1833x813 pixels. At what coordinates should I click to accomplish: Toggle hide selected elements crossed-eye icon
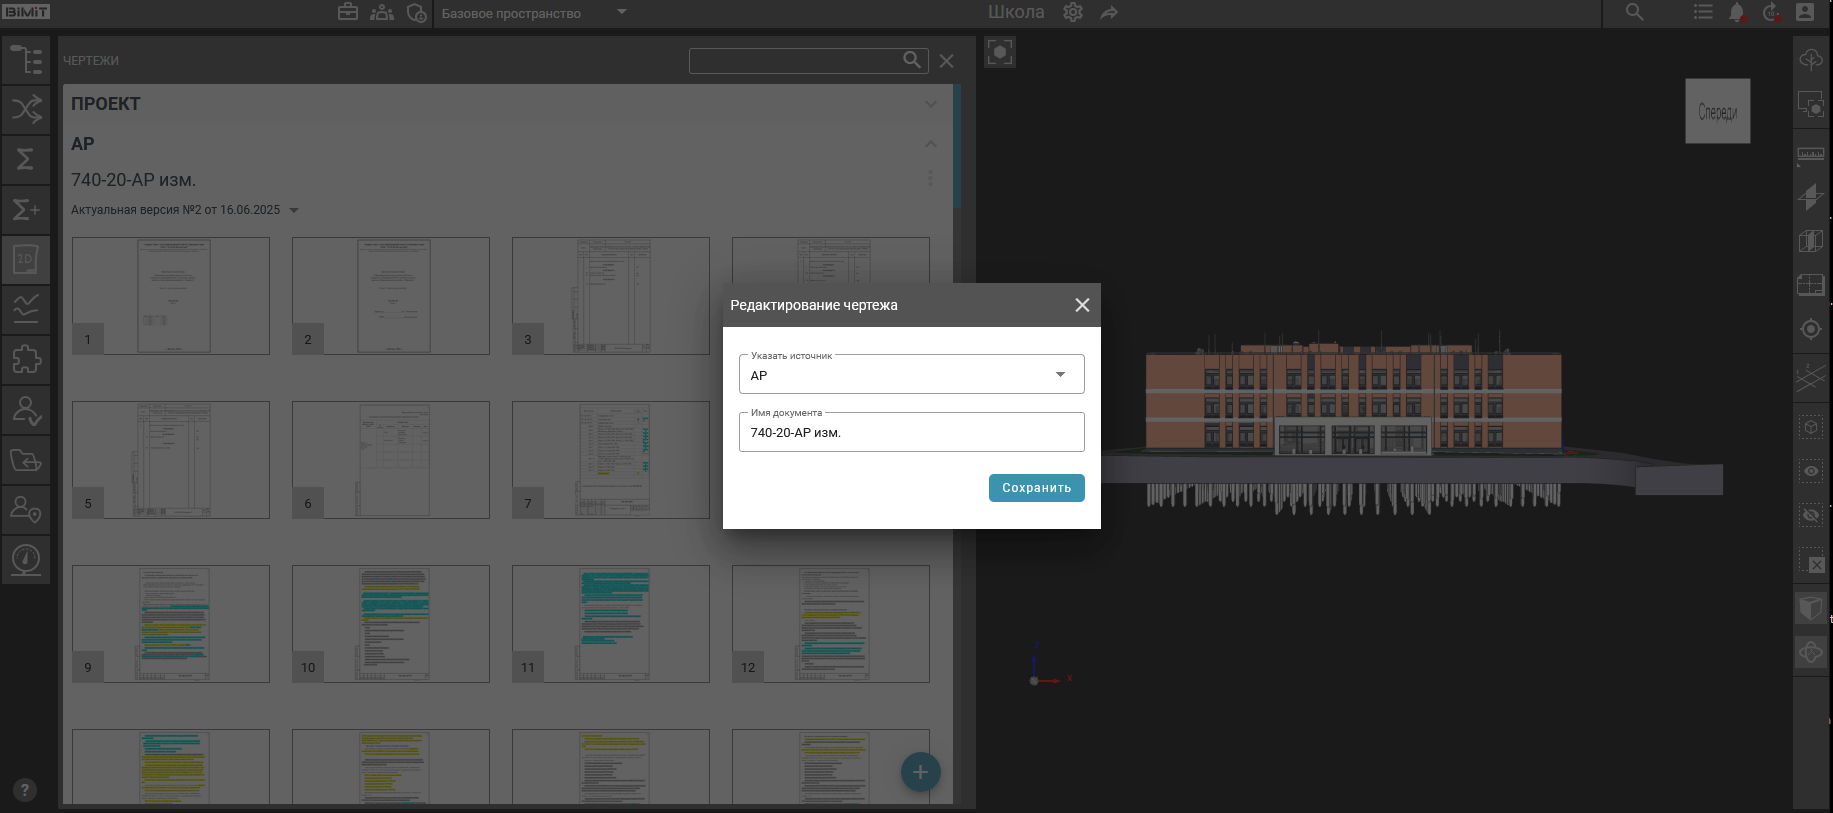click(x=1810, y=516)
